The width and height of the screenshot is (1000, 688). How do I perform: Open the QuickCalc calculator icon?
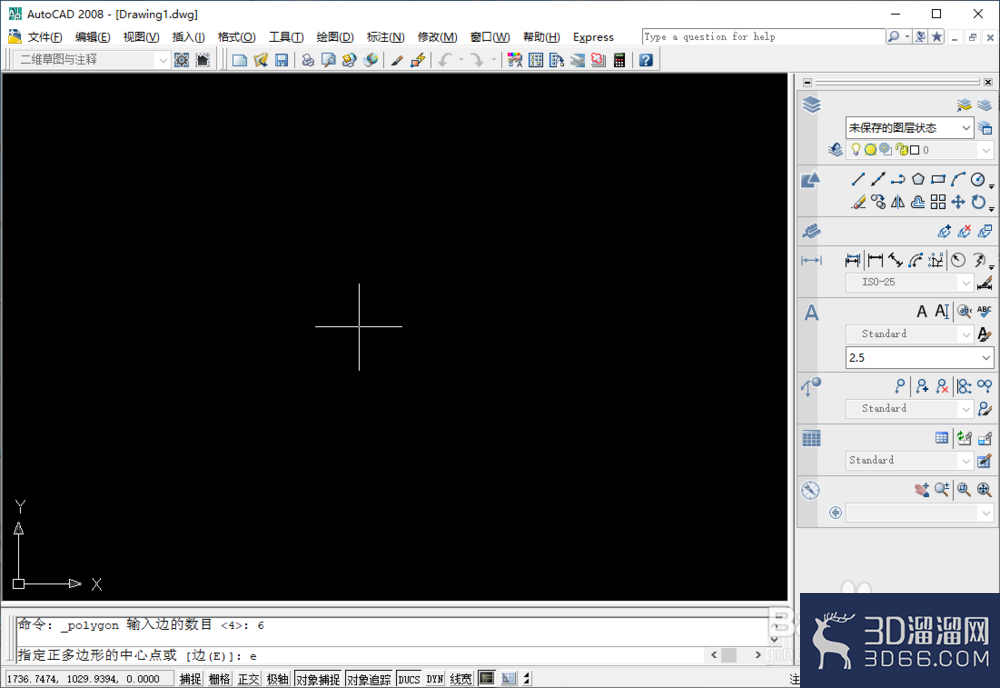619,60
